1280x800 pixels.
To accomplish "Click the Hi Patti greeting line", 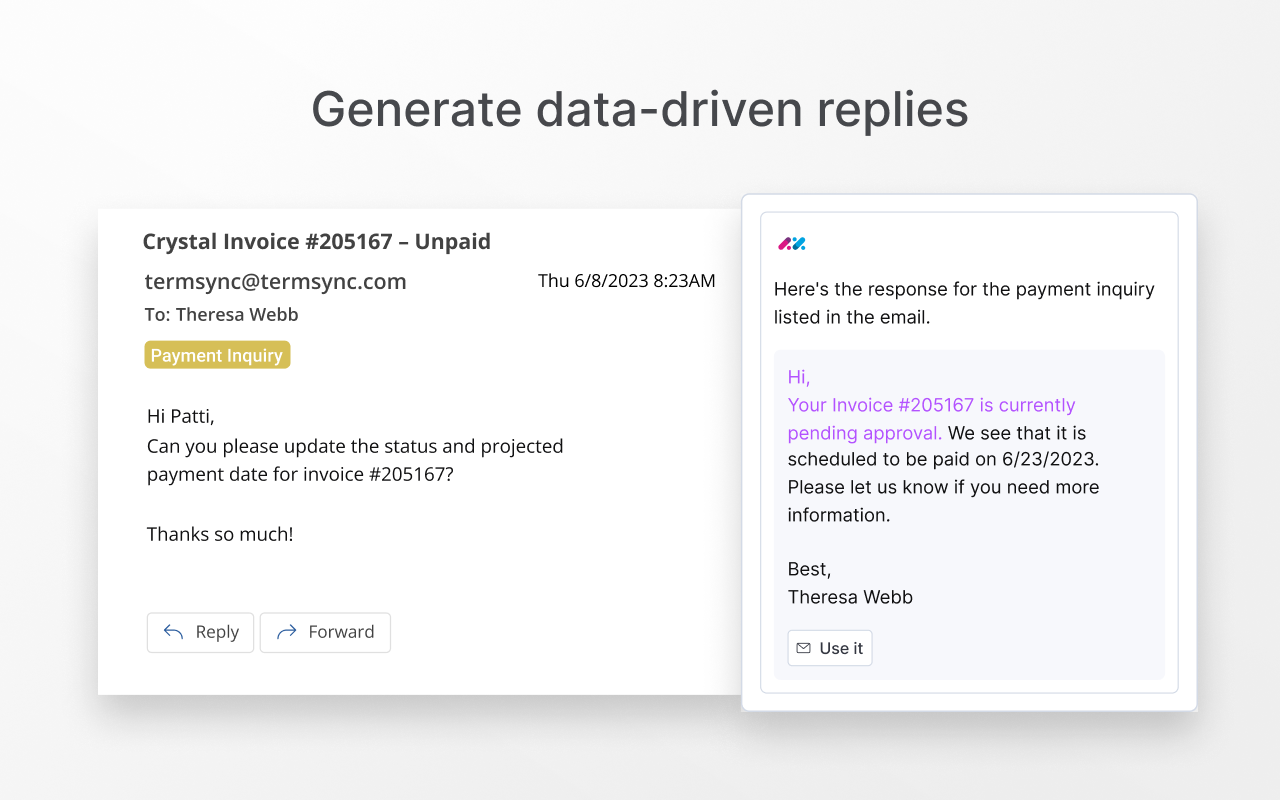I will point(181,416).
